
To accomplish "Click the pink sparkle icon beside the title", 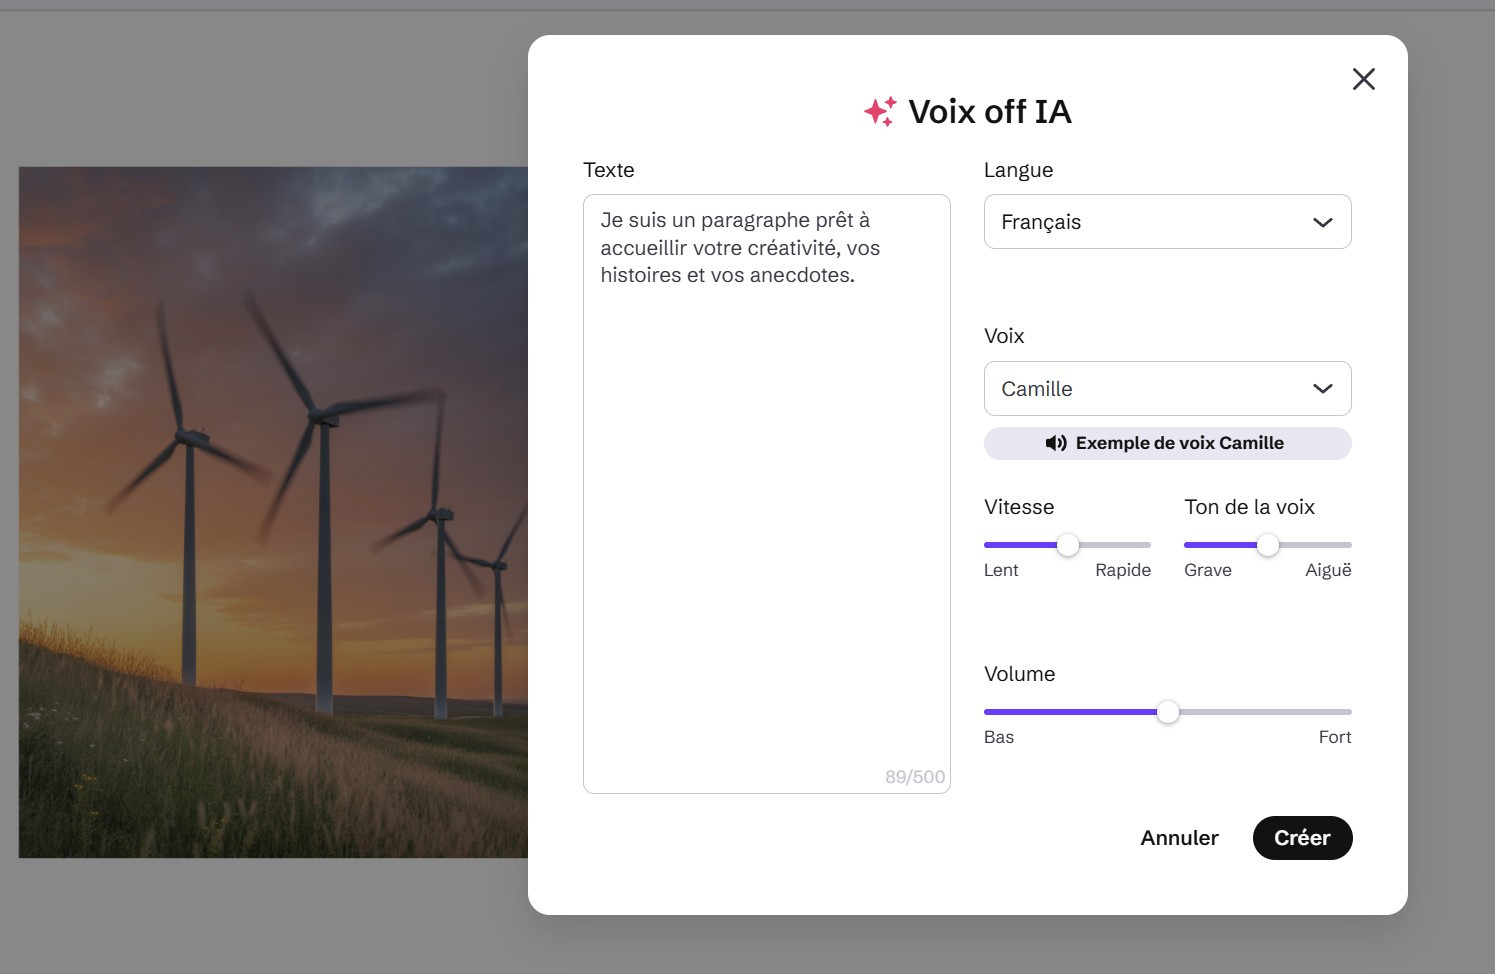I will (x=880, y=111).
